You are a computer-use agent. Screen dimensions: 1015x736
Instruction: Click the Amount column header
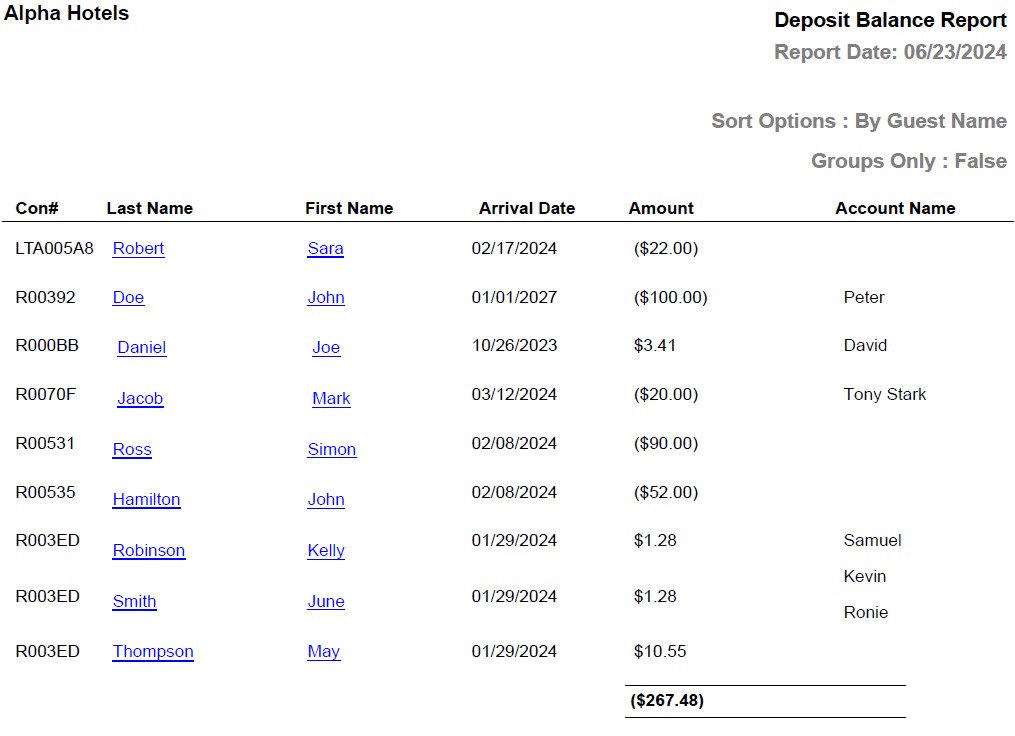click(x=661, y=208)
